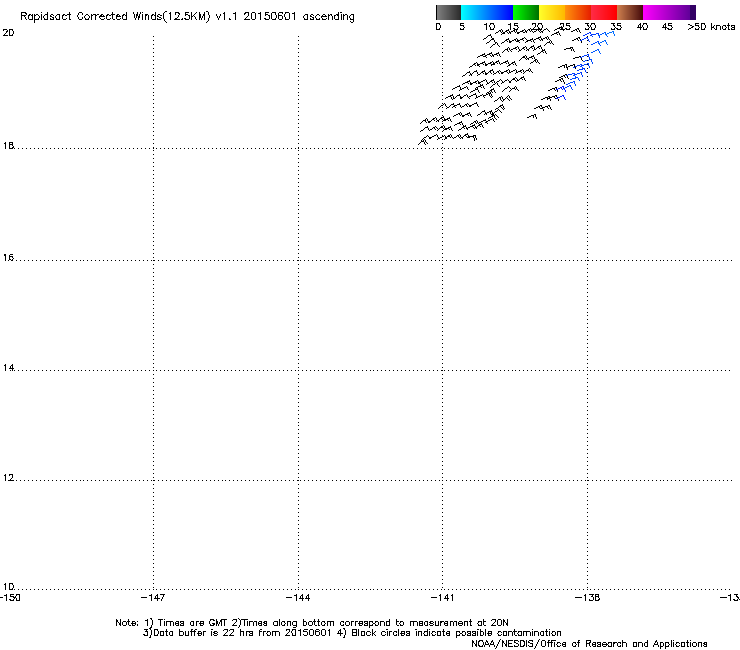
Task: Click the '10' legend scale value
Action: click(489, 27)
